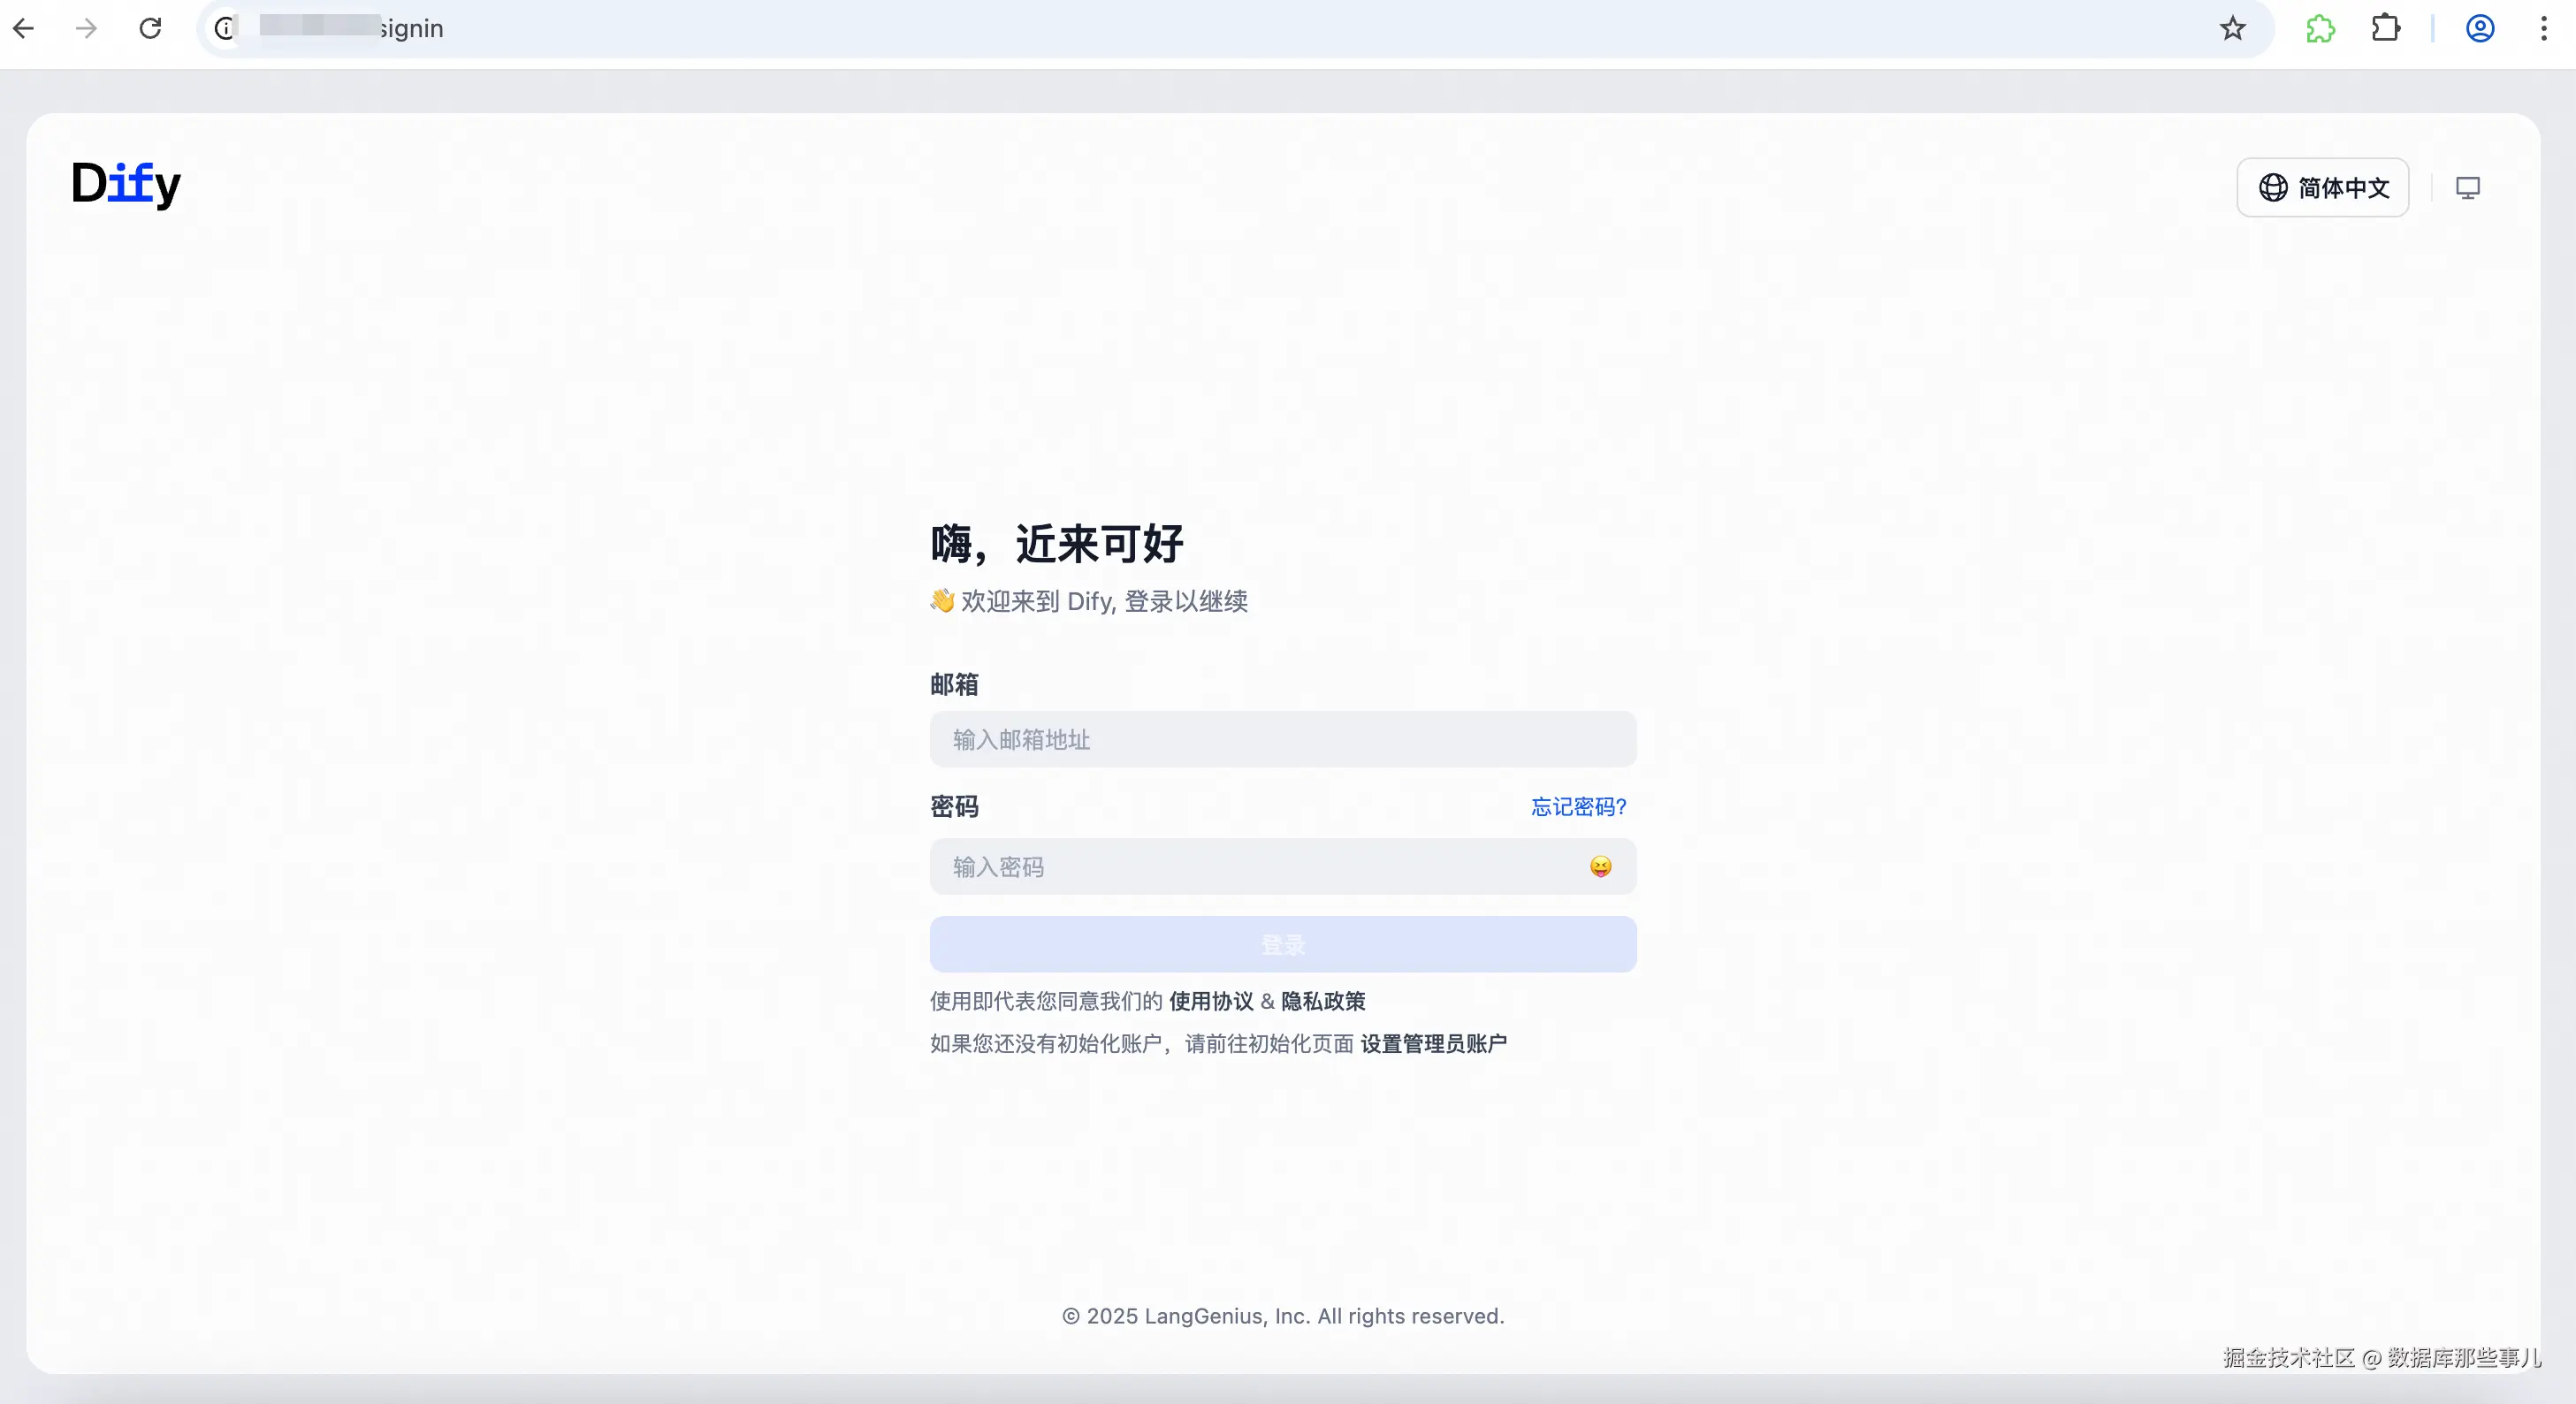Open the 忘记密码 forgot password link

(x=1578, y=807)
